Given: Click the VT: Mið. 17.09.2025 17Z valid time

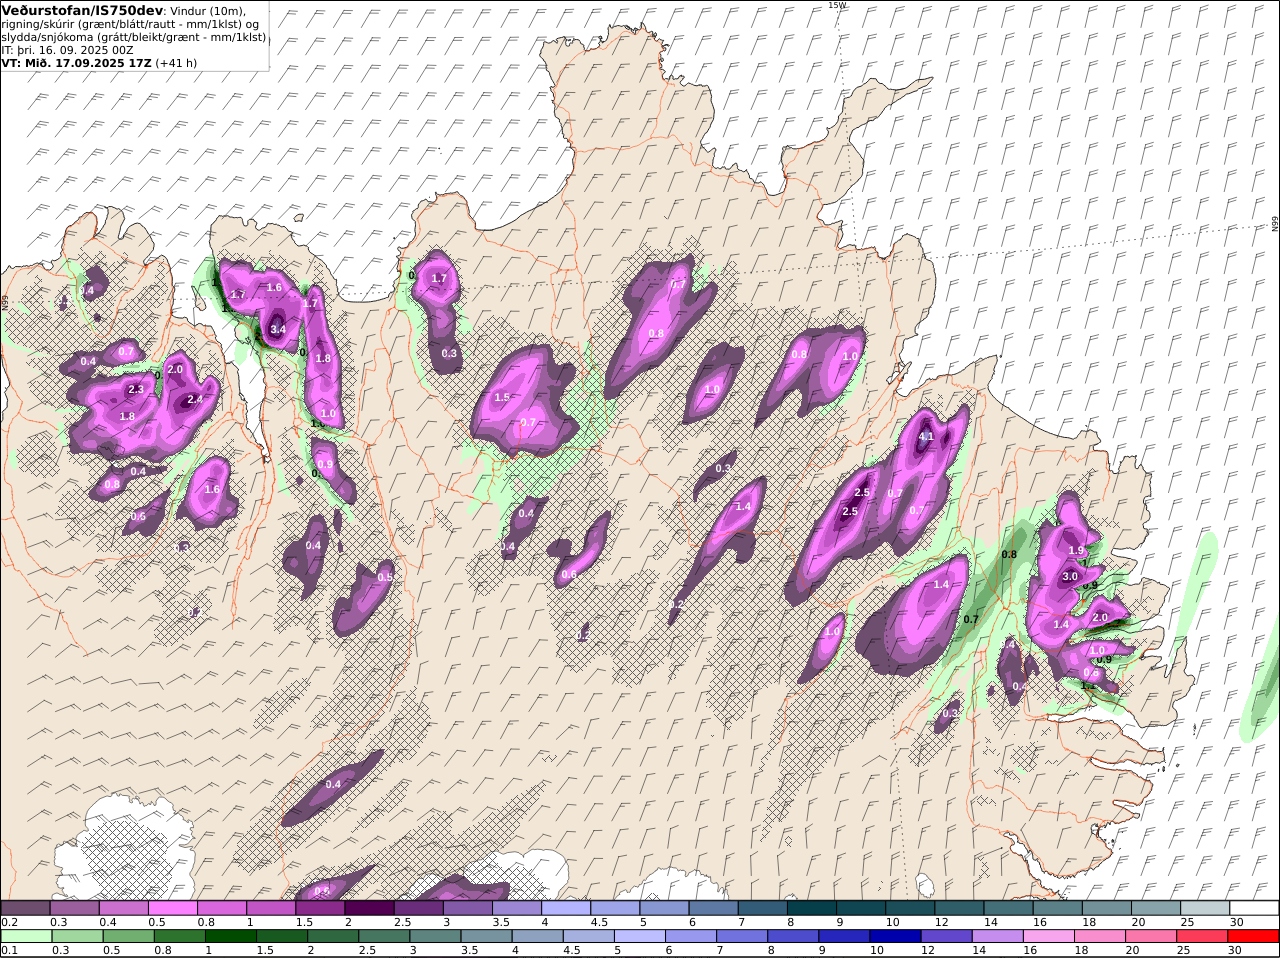Looking at the screenshot, I should click(76, 62).
